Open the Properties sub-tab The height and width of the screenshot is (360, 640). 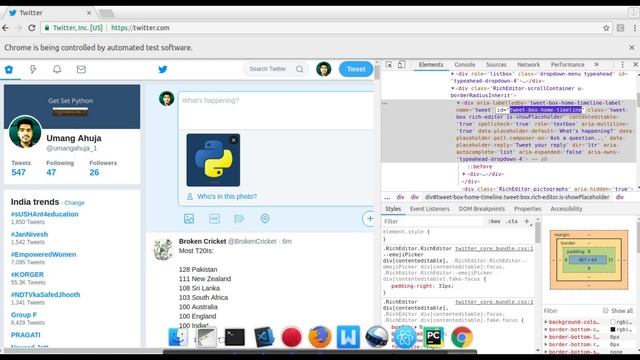coord(527,209)
